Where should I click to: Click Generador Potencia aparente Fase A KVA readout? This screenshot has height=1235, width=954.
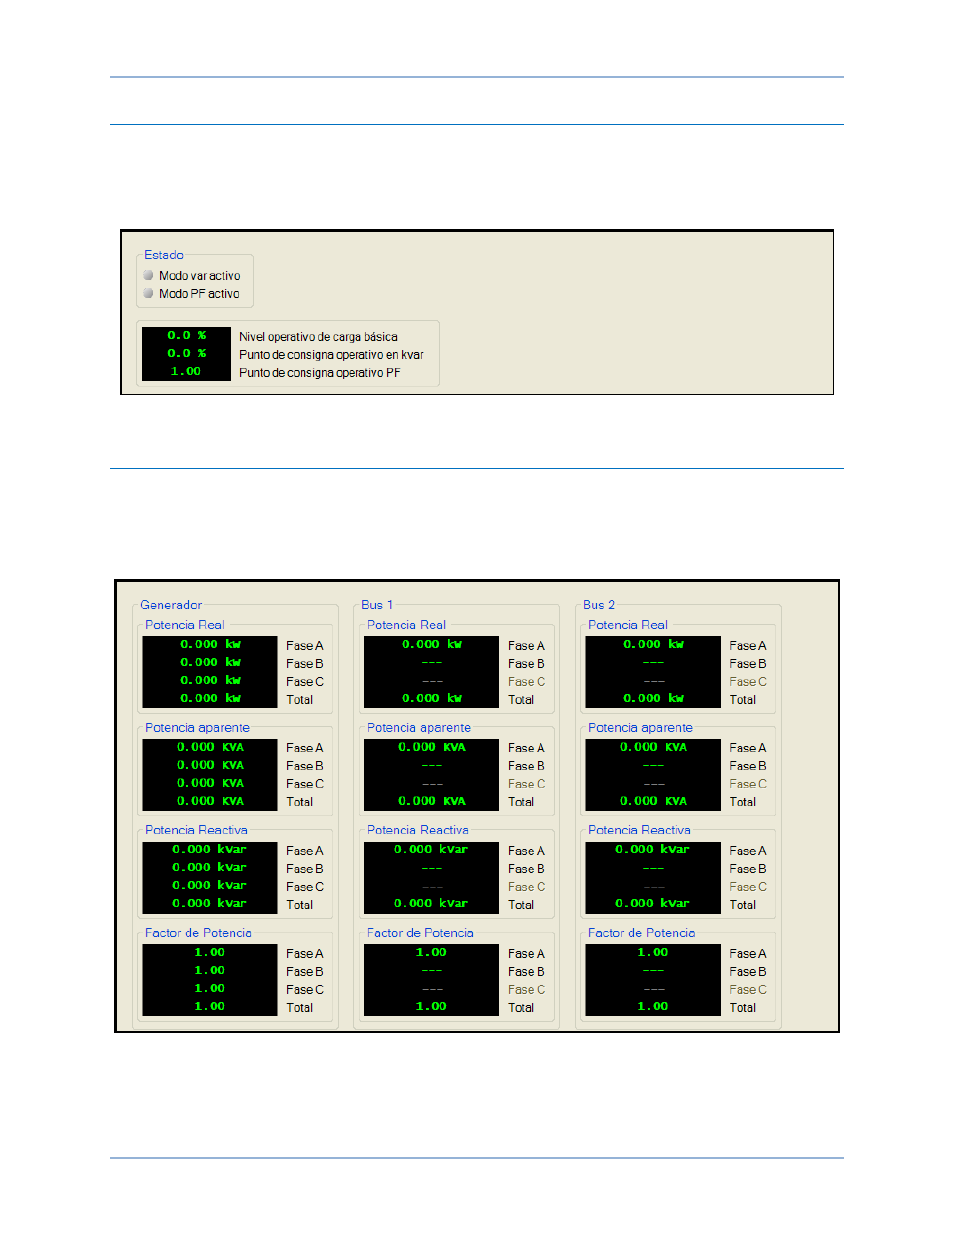[210, 747]
